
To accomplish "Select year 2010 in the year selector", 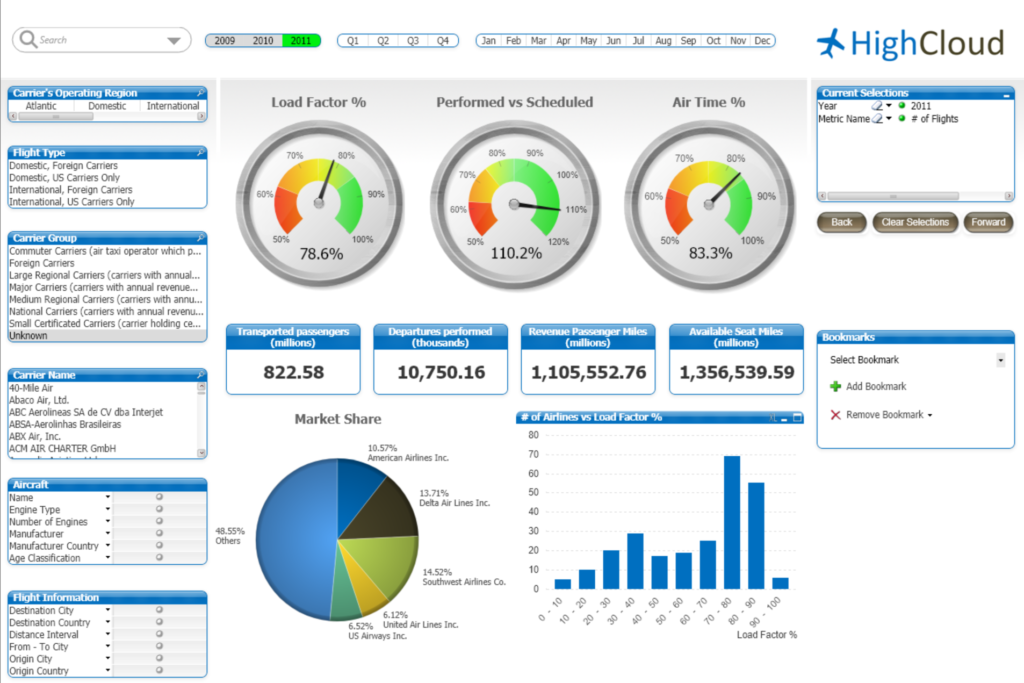I will [263, 40].
